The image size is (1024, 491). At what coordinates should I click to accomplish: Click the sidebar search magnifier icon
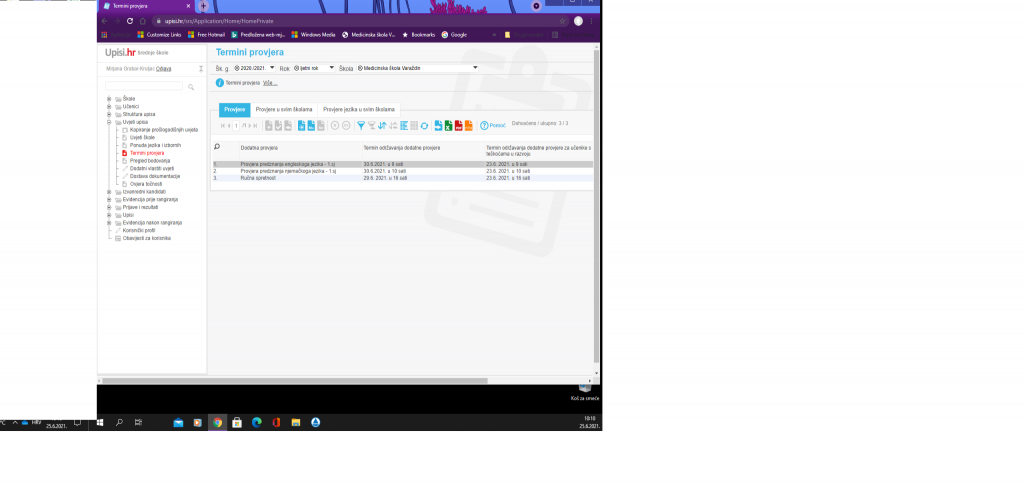[190, 87]
